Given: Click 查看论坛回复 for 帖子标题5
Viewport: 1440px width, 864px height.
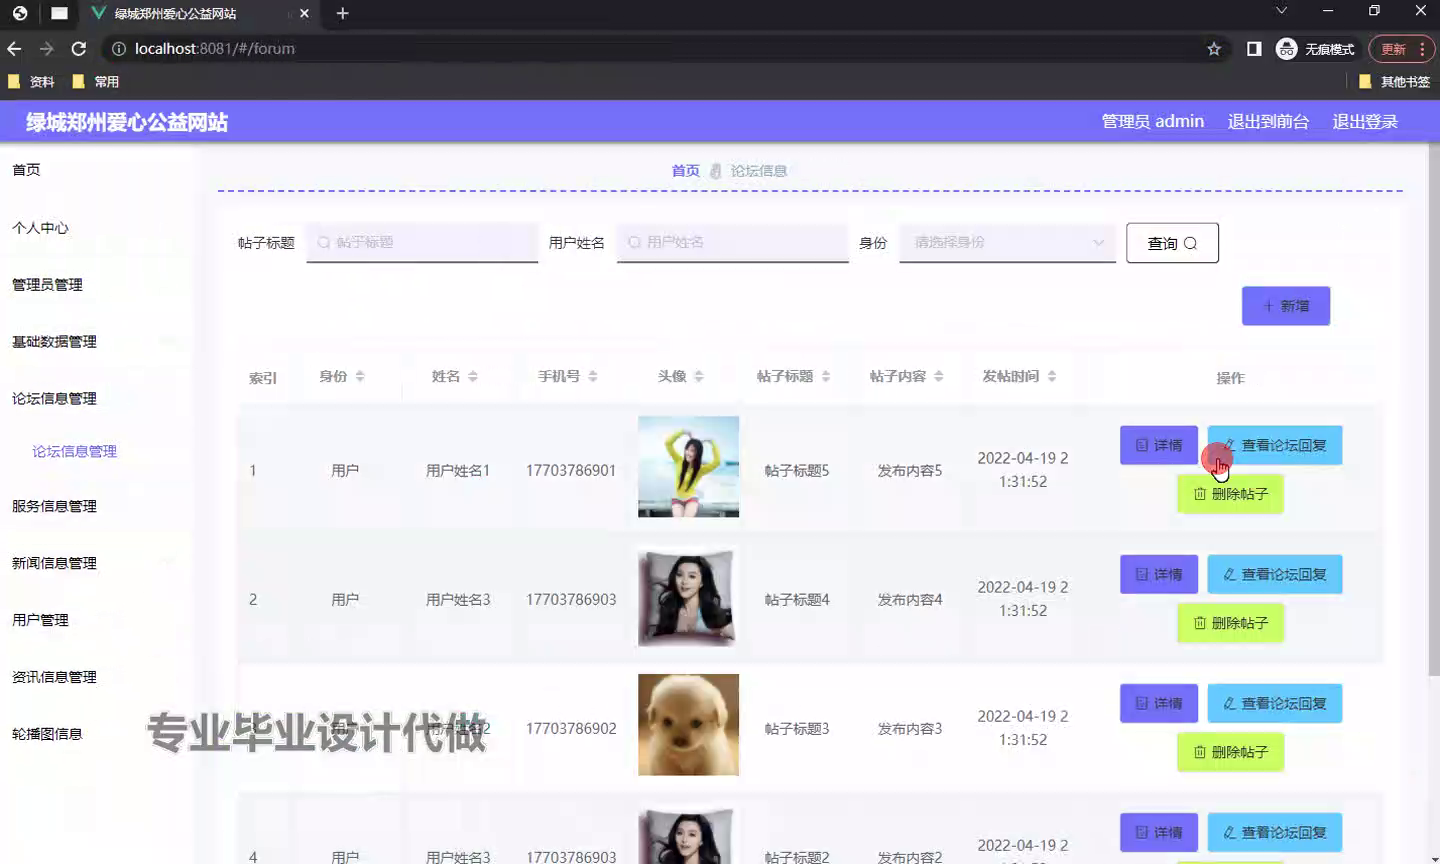Looking at the screenshot, I should pos(1275,445).
